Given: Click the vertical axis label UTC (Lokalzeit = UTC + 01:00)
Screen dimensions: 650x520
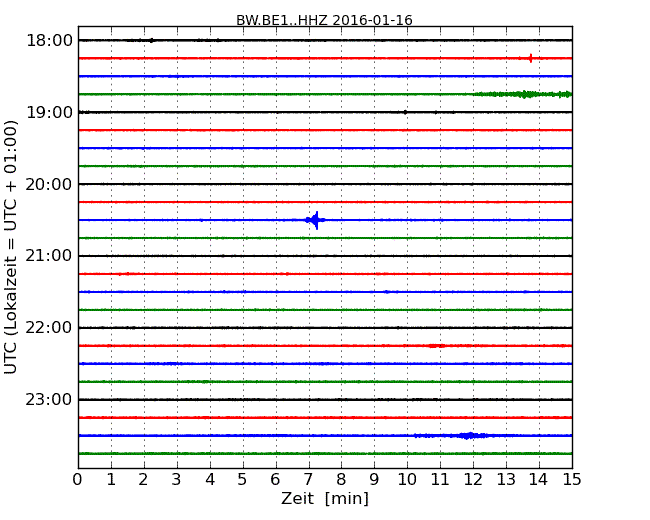Looking at the screenshot, I should point(10,247).
